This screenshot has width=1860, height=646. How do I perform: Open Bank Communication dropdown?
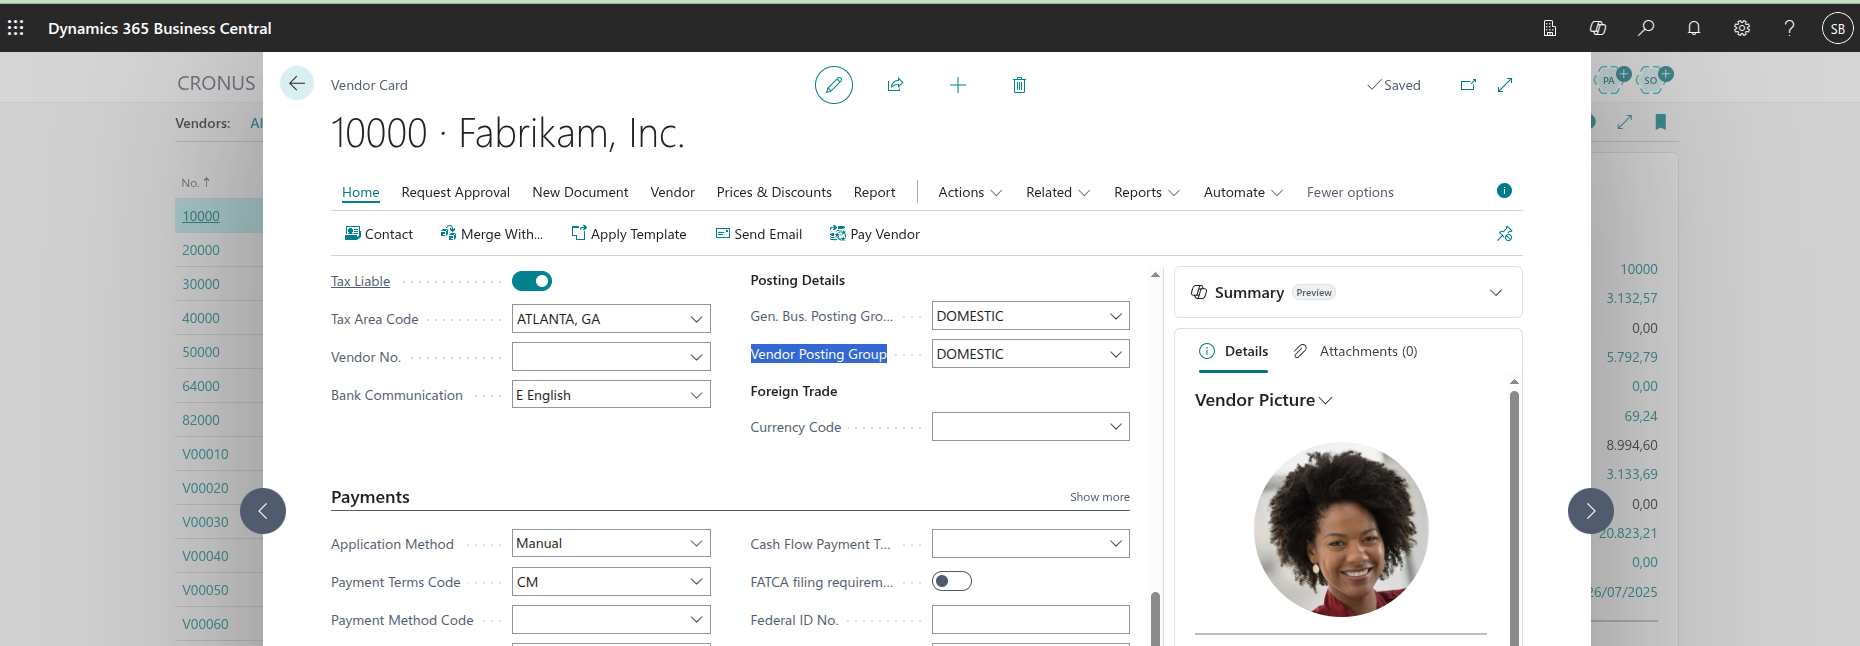696,395
